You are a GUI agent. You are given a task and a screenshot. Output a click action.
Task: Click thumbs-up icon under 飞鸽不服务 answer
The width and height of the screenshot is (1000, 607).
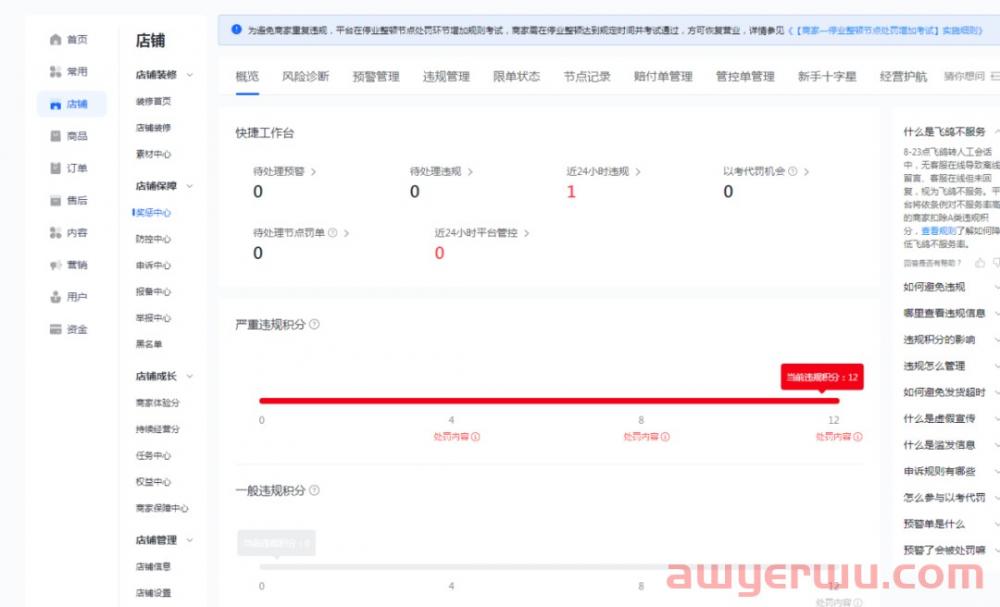(980, 263)
